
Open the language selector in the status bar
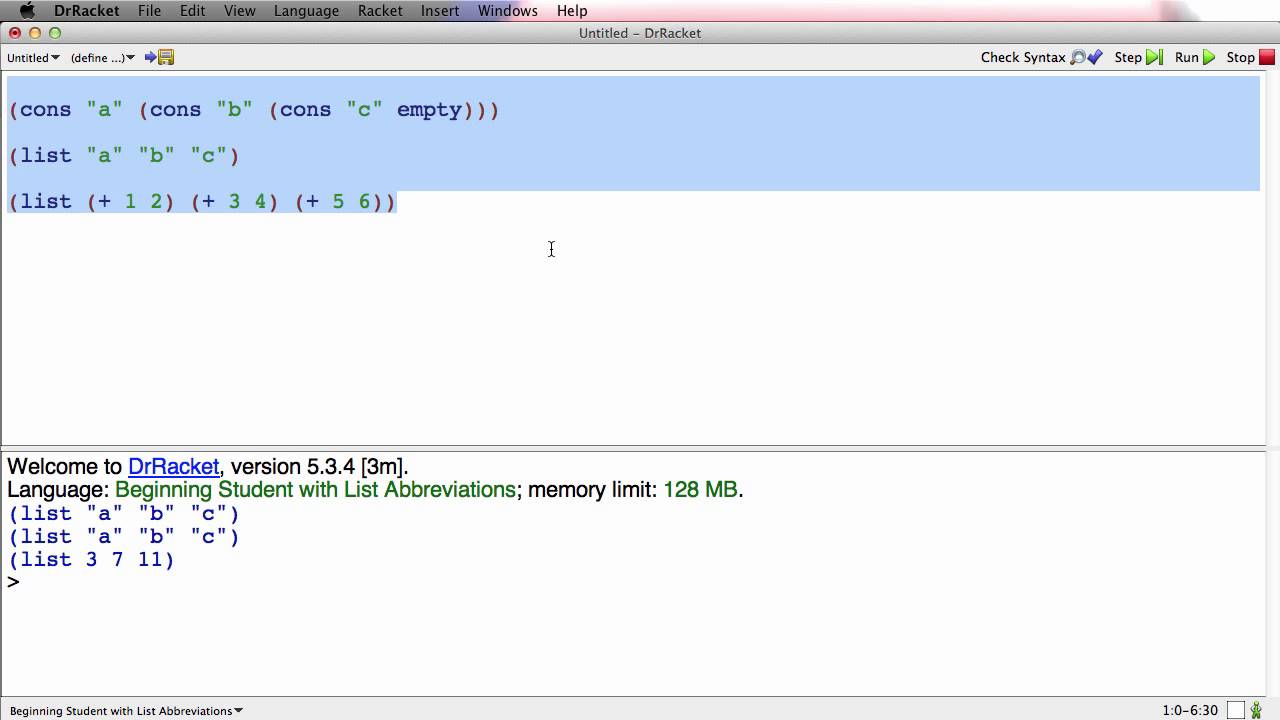coord(126,711)
